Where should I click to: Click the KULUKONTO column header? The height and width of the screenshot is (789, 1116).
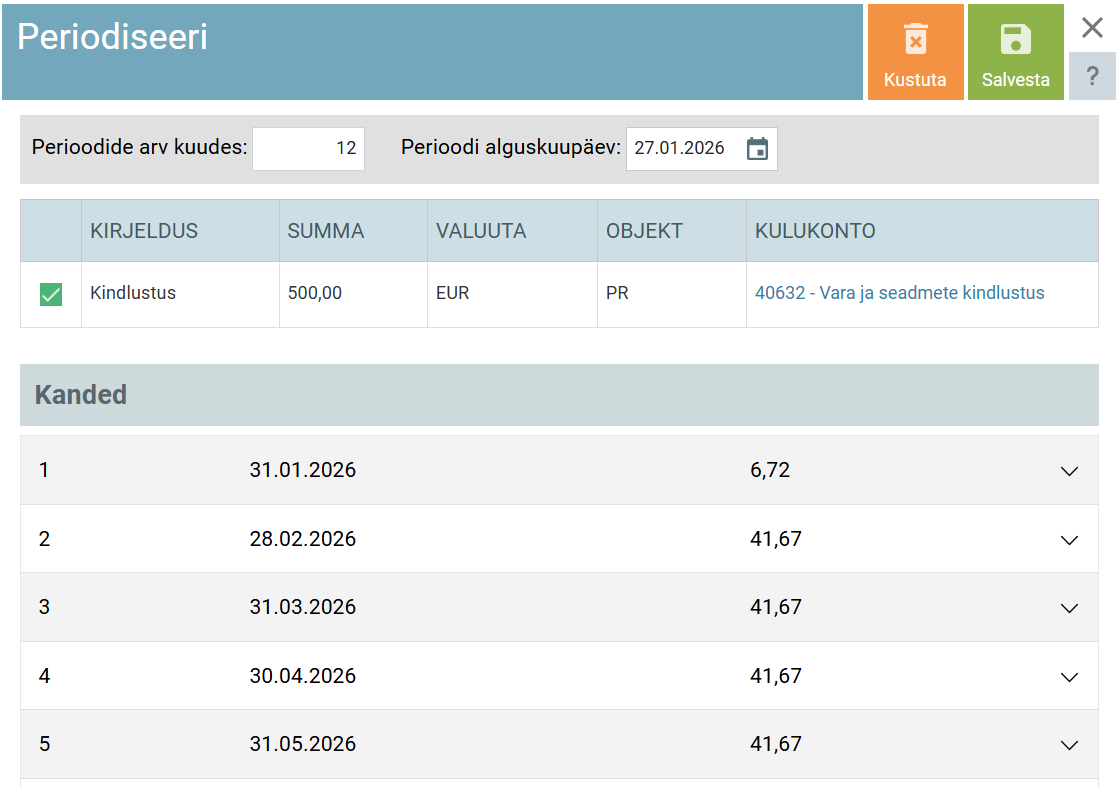point(922,231)
